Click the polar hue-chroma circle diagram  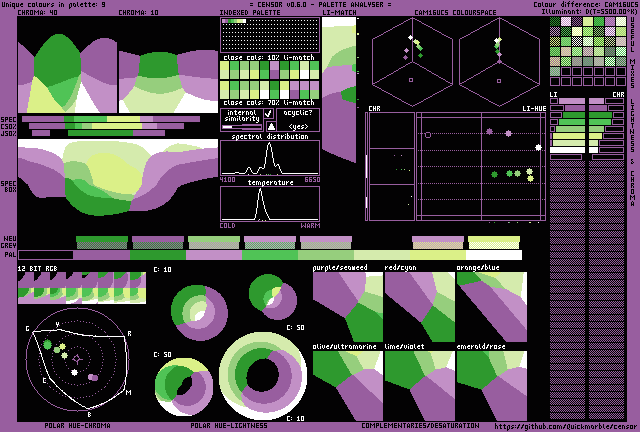click(x=75, y=358)
